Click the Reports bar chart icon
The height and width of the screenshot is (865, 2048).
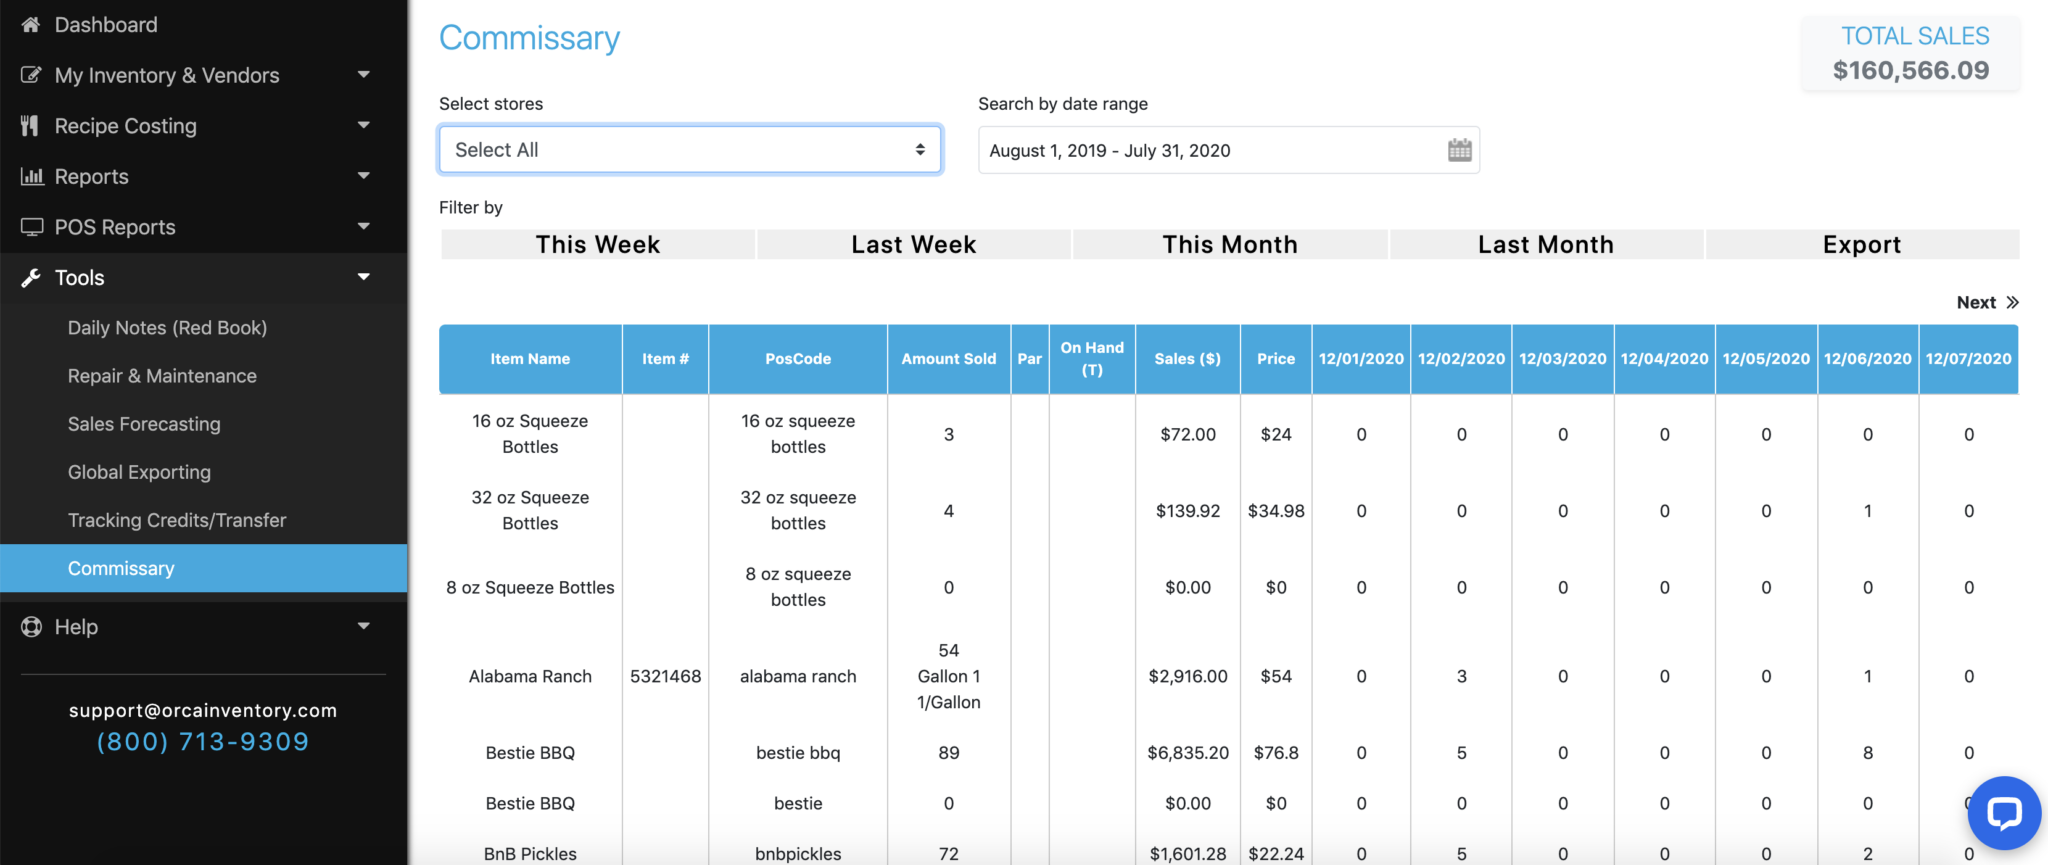(x=32, y=177)
